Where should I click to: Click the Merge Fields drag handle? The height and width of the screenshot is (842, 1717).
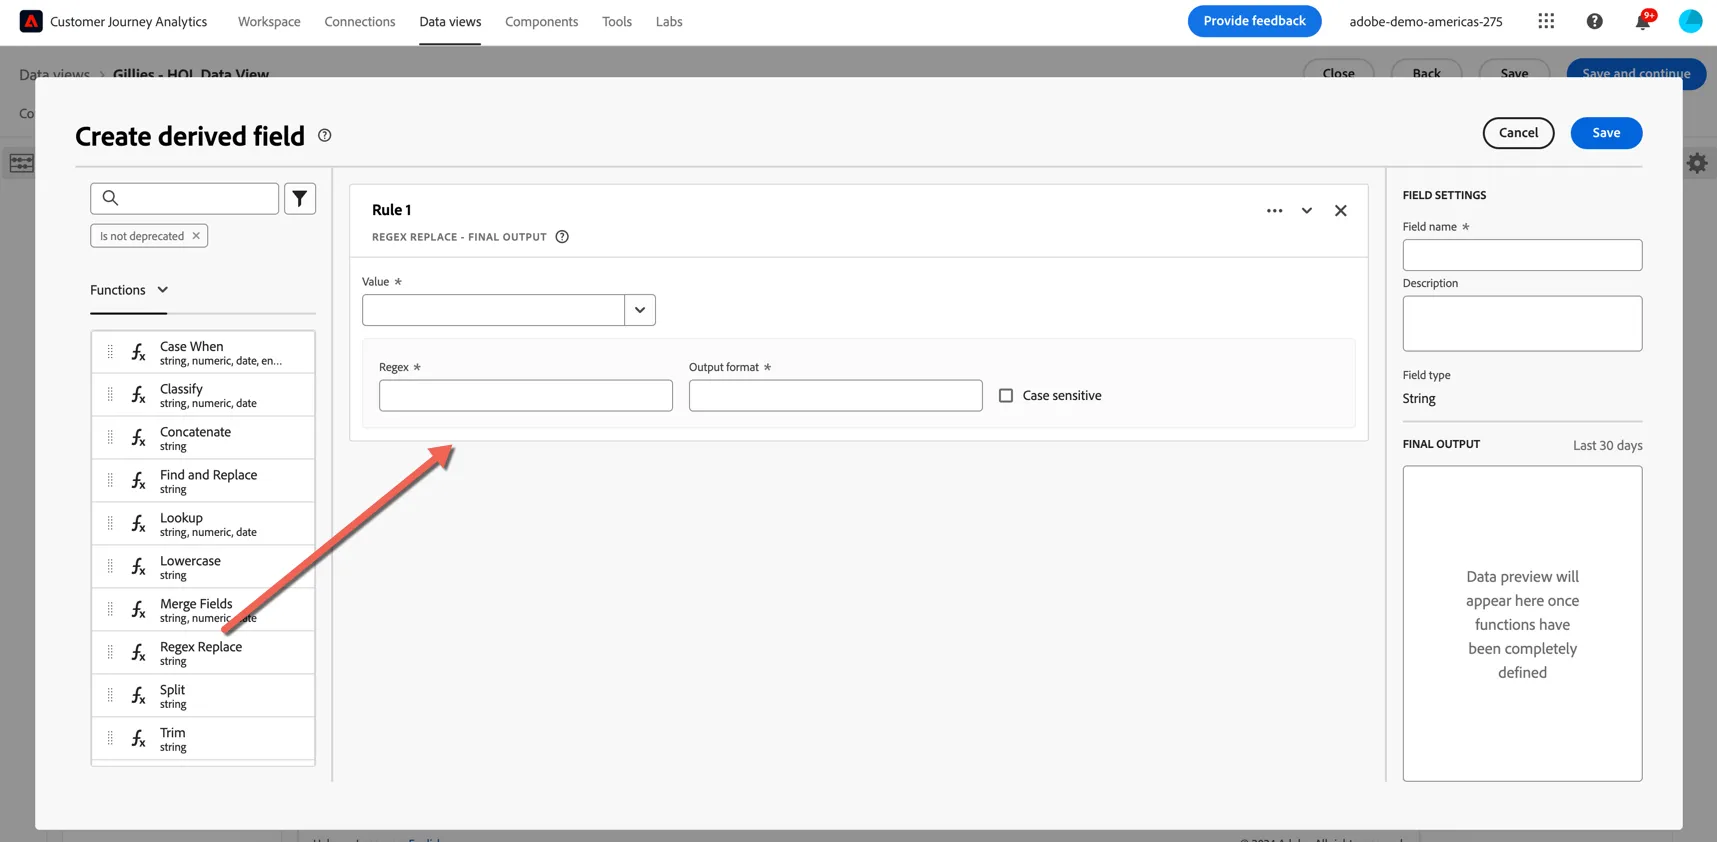(110, 610)
